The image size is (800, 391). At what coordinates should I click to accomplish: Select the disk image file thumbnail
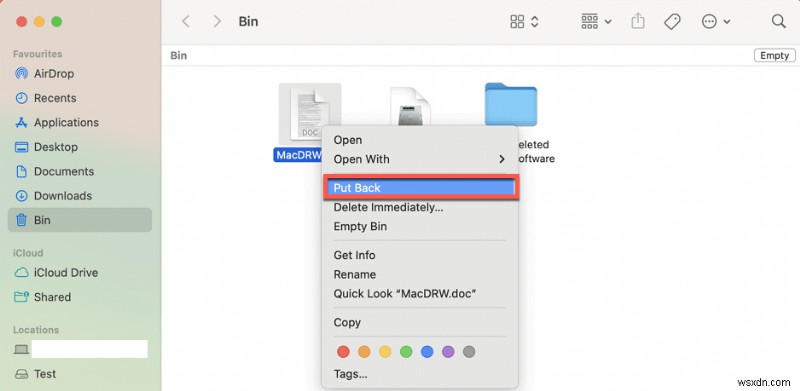click(410, 106)
